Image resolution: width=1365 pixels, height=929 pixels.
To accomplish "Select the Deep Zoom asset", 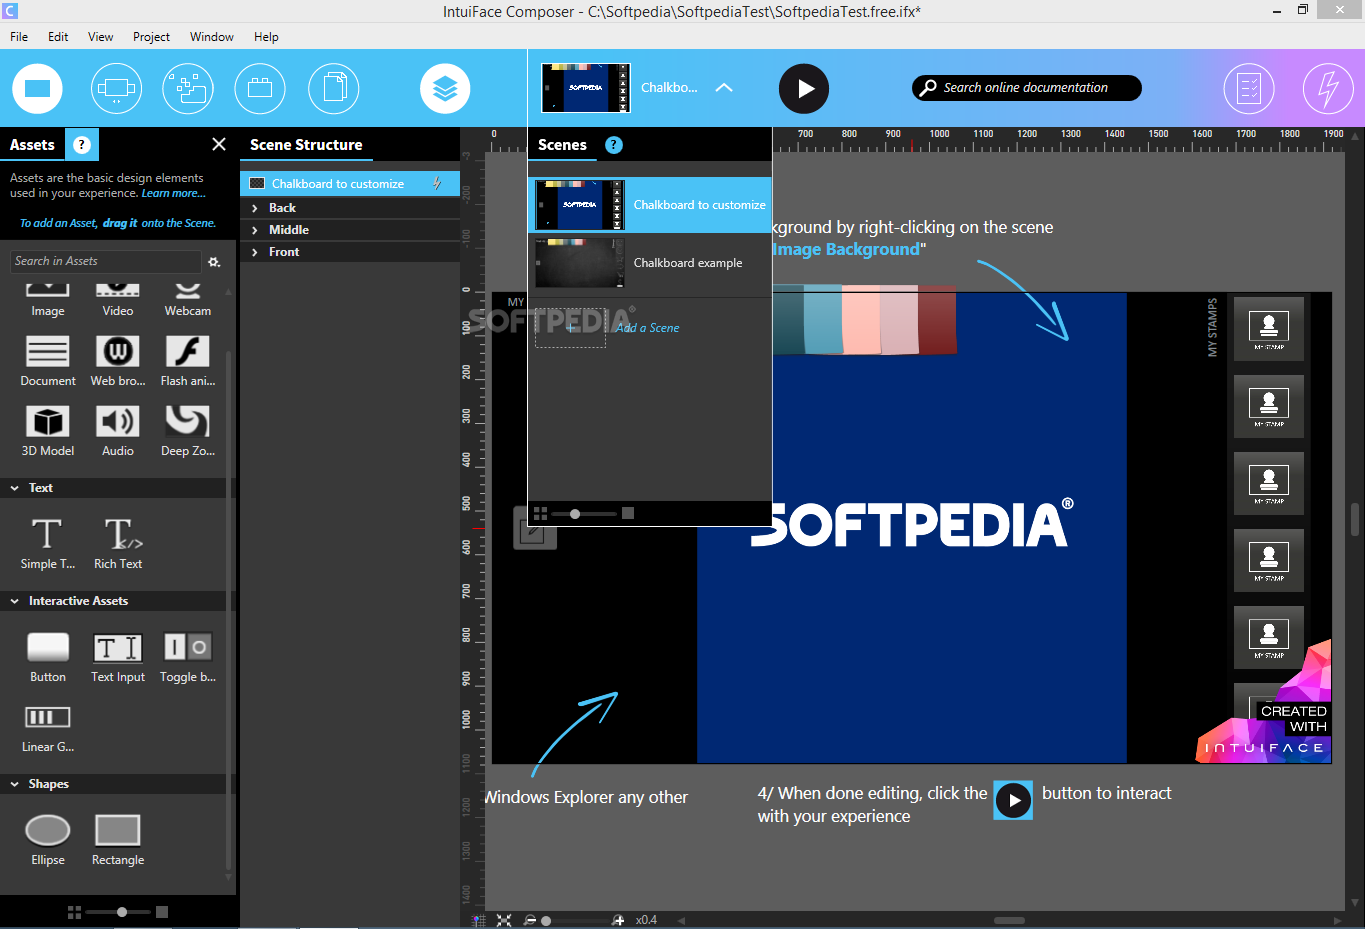I will tap(188, 431).
